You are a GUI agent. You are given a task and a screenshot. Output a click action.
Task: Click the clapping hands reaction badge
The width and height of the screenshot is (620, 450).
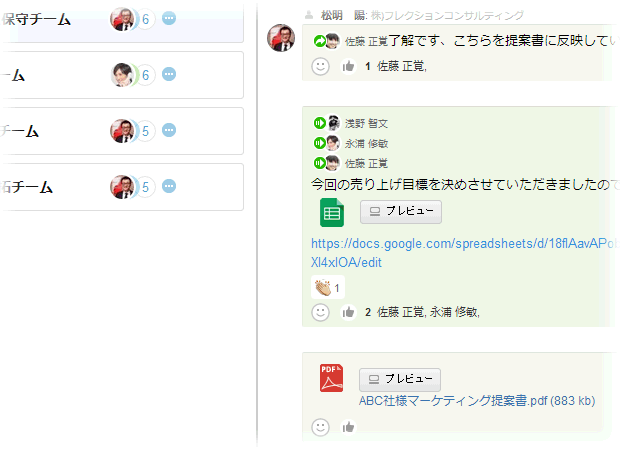[x=328, y=287]
